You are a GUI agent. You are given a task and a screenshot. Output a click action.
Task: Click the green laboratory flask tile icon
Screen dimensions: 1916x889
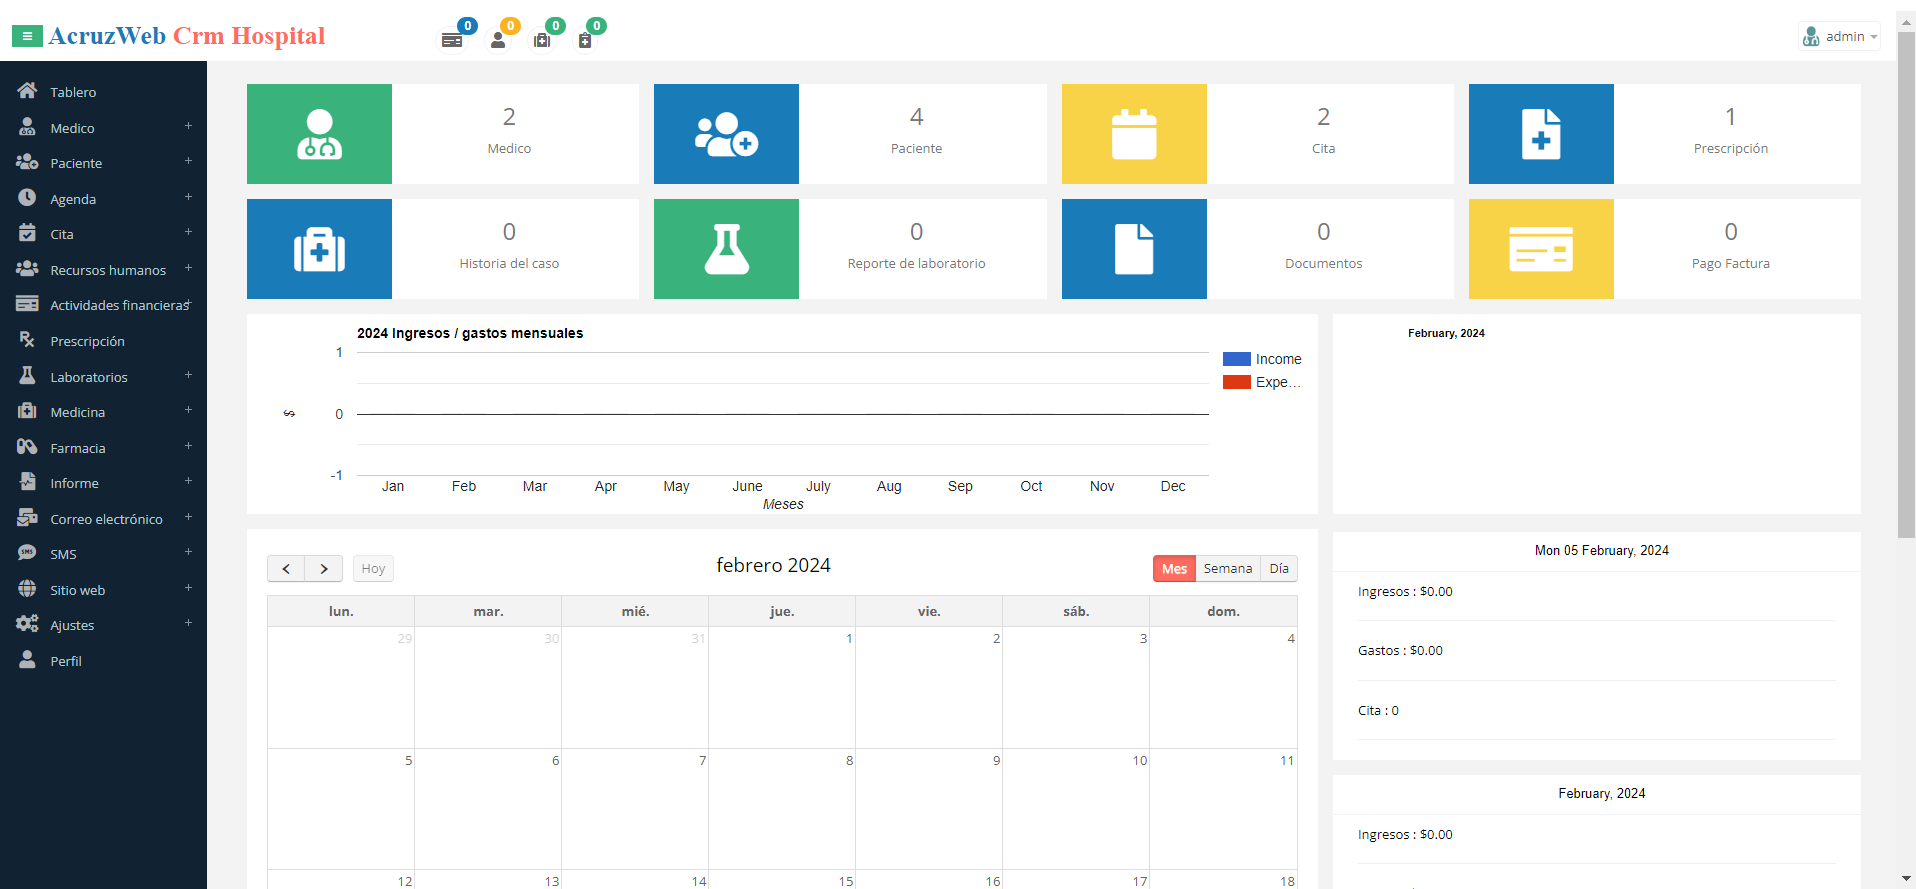coord(726,249)
